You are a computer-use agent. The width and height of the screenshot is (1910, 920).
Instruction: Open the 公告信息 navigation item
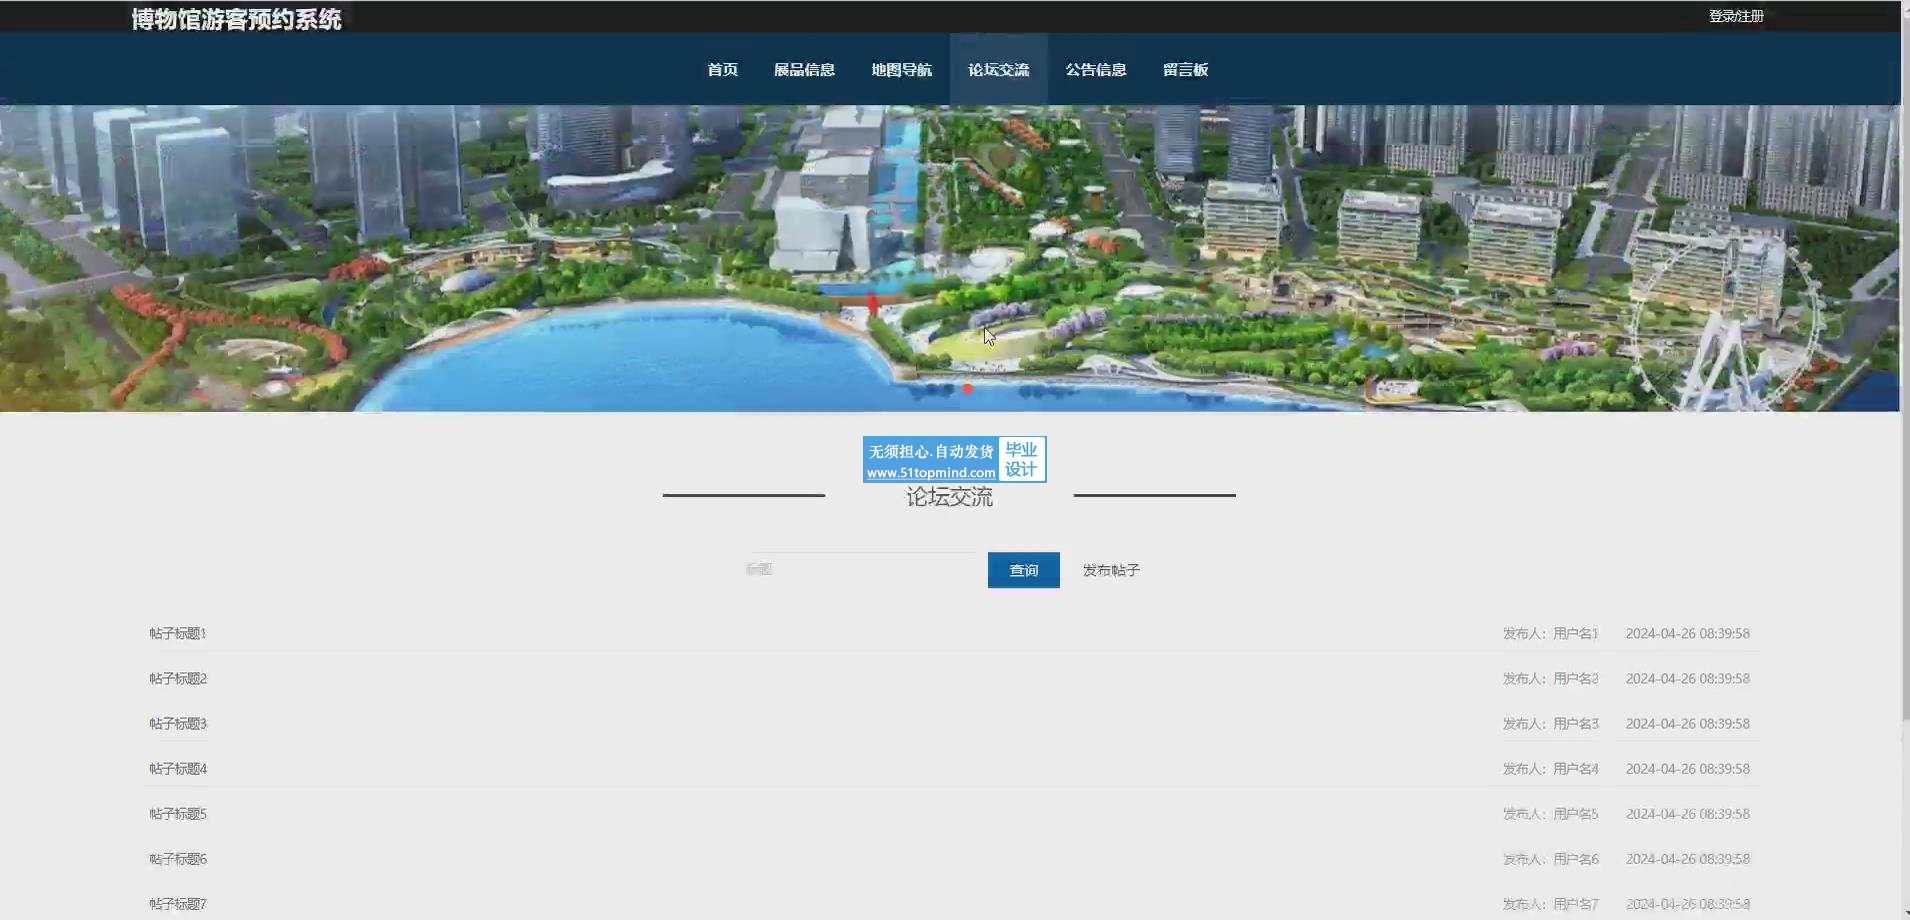[x=1095, y=69]
